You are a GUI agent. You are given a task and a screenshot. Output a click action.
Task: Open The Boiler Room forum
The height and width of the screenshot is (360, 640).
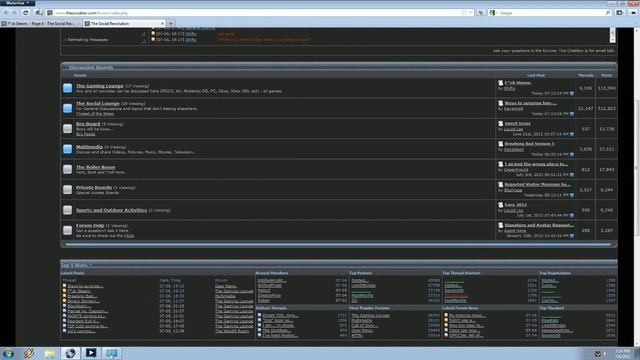click(96, 167)
